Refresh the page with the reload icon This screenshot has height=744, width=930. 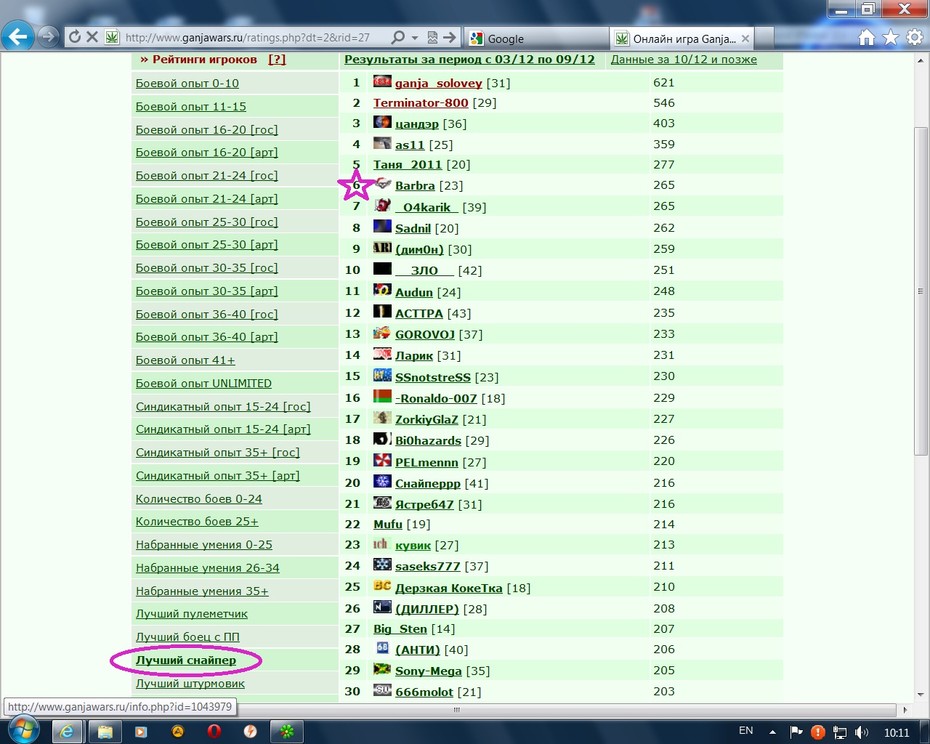[x=75, y=37]
